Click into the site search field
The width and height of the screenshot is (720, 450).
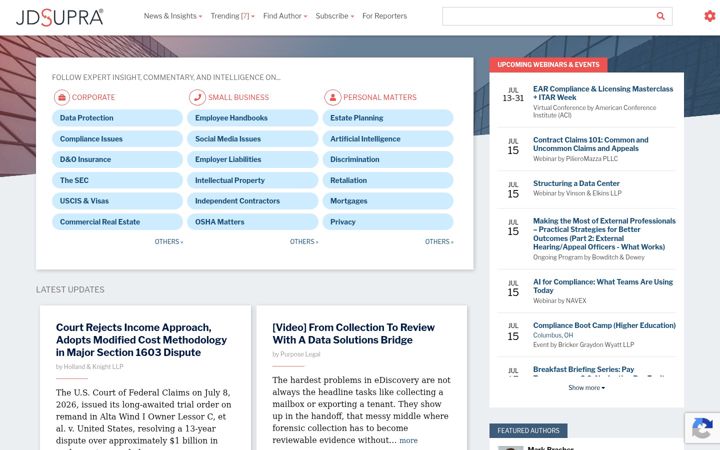548,16
